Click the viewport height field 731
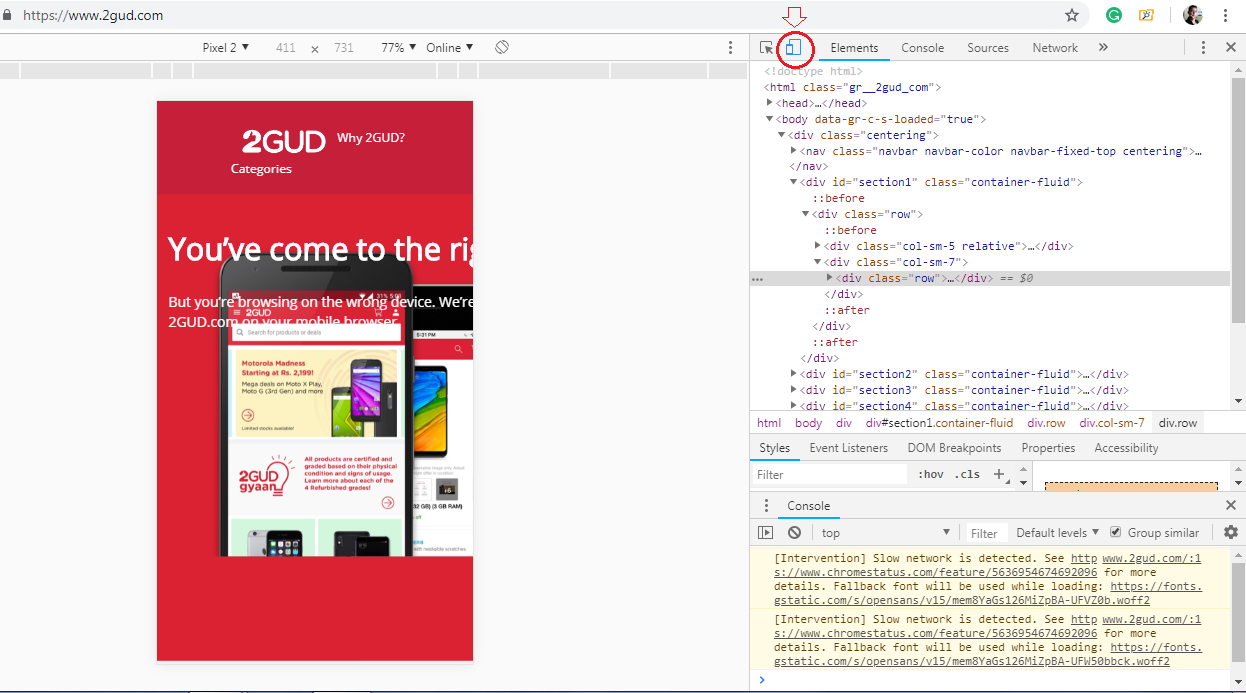 [344, 47]
